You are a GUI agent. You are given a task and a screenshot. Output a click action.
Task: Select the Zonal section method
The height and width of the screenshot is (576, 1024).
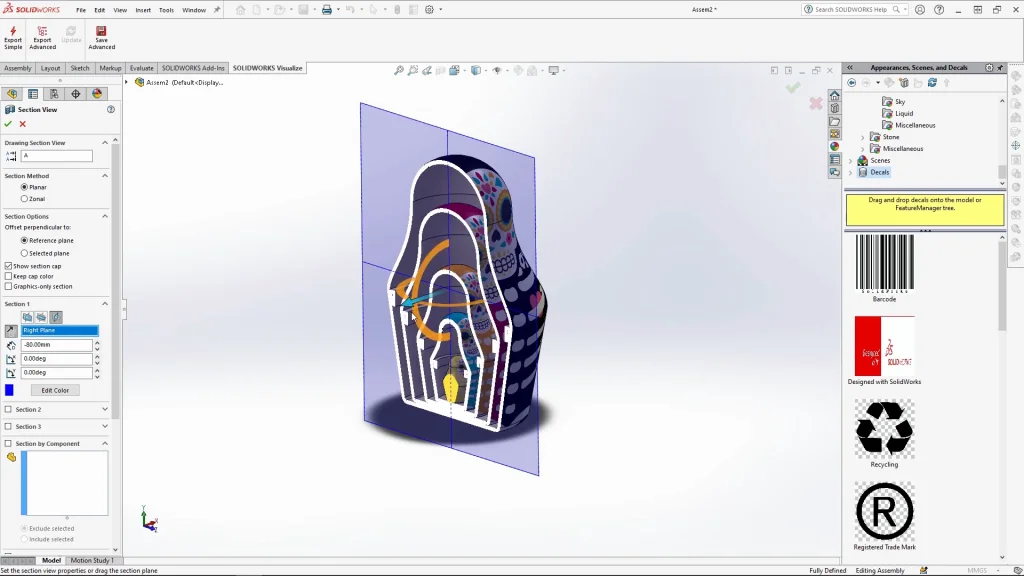click(x=25, y=199)
